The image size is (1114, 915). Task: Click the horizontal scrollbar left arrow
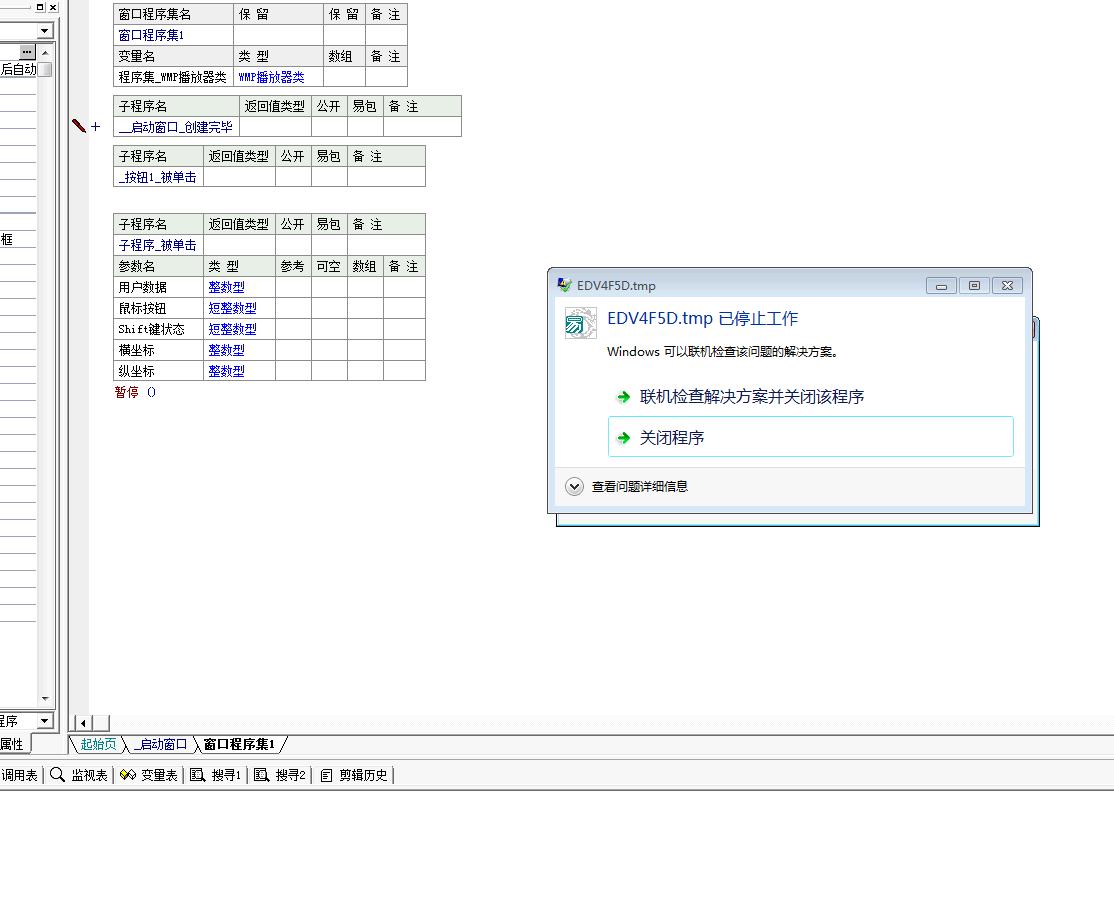pyautogui.click(x=83, y=723)
